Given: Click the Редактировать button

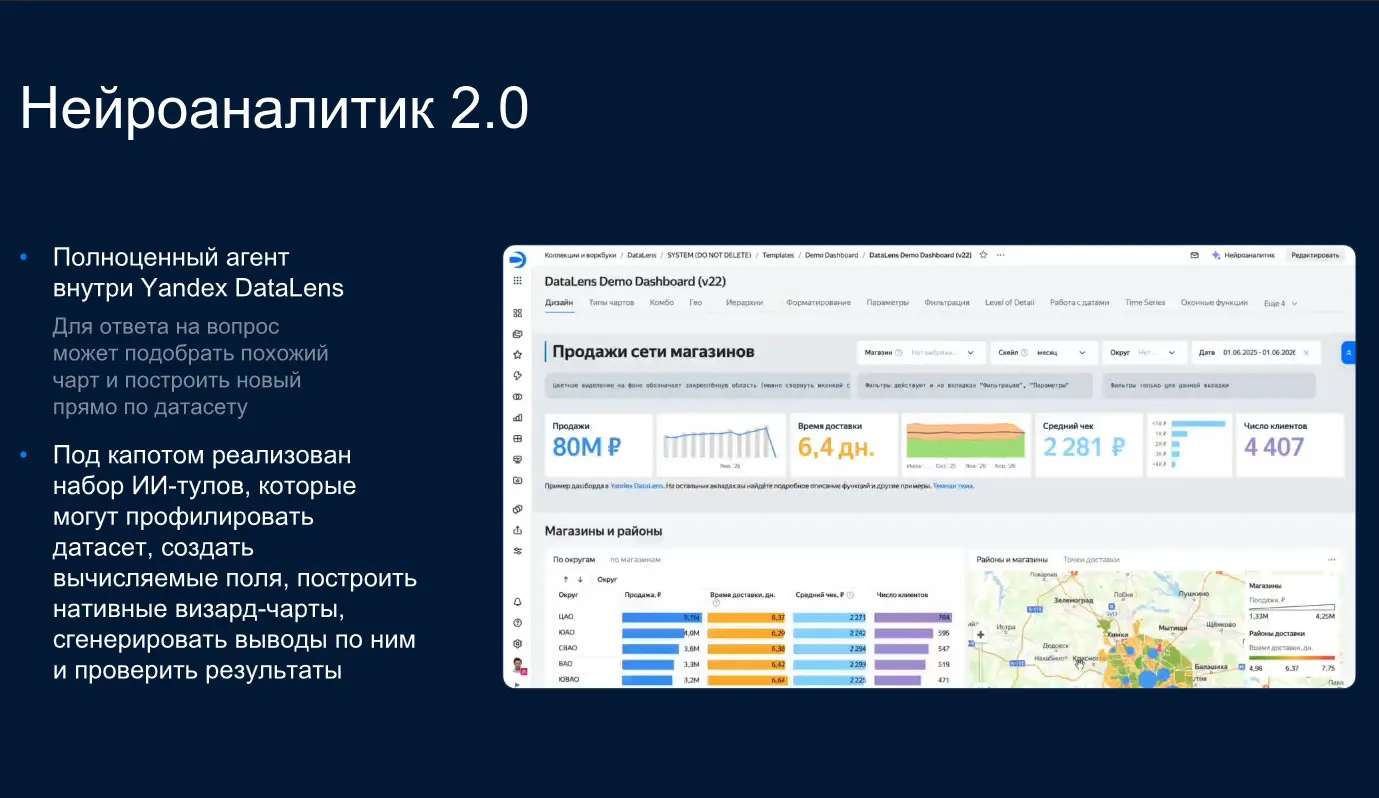Looking at the screenshot, I should [1314, 255].
